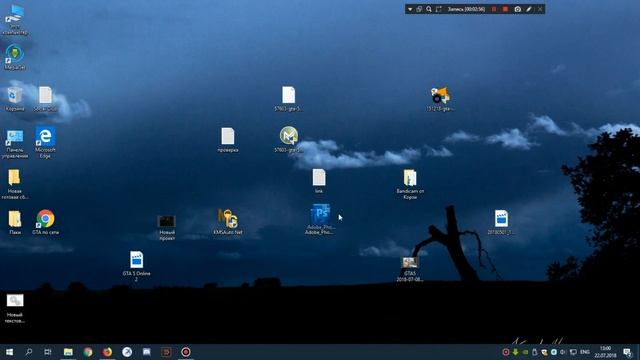
Task: Open File Explorer from the taskbar
Action: tap(68, 352)
